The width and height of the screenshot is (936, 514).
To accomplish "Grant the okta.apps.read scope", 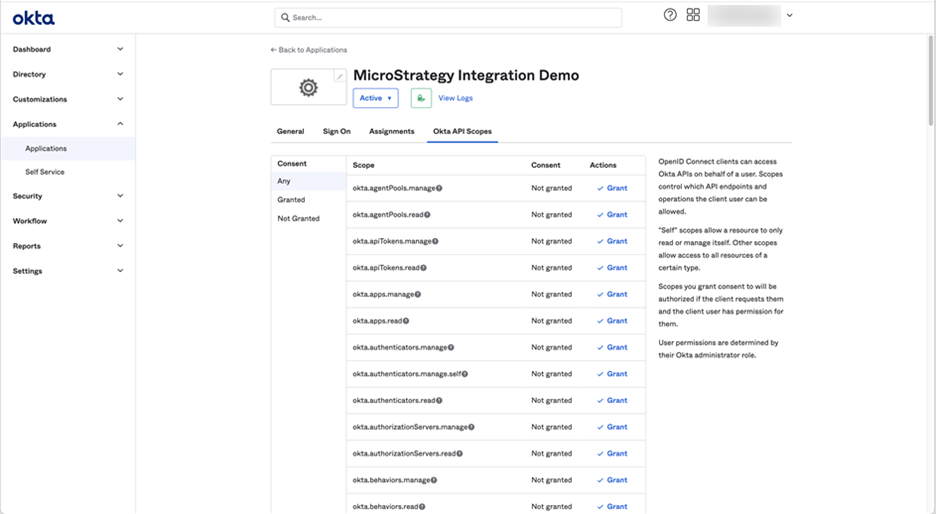I will click(612, 321).
